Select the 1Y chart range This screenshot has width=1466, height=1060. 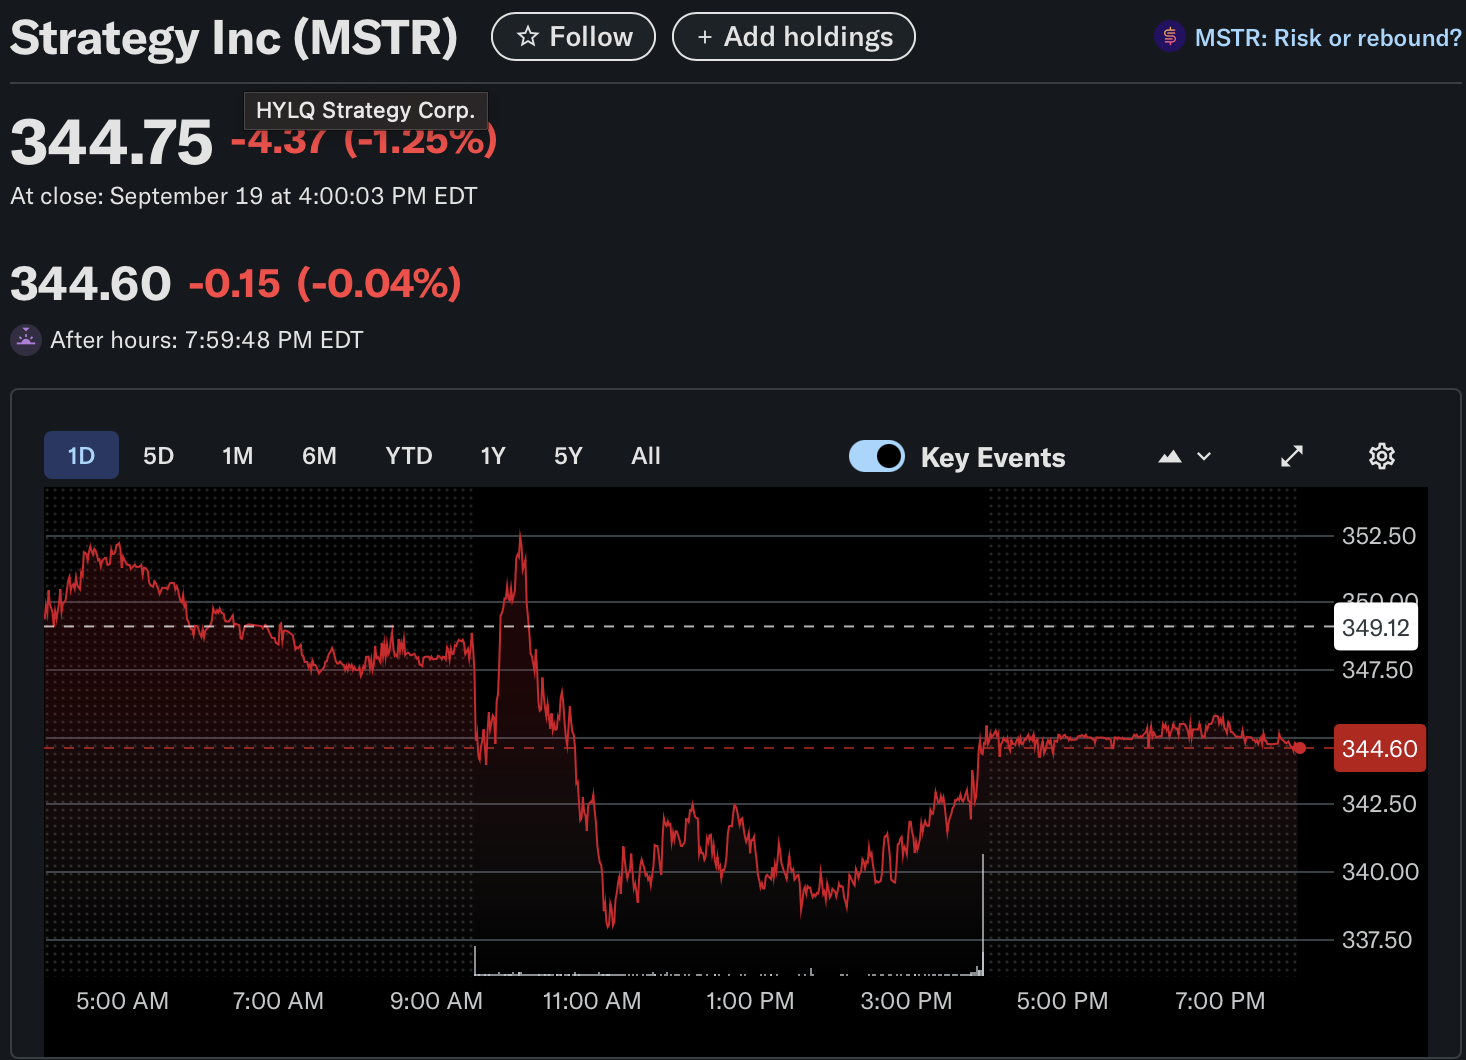pyautogui.click(x=492, y=456)
